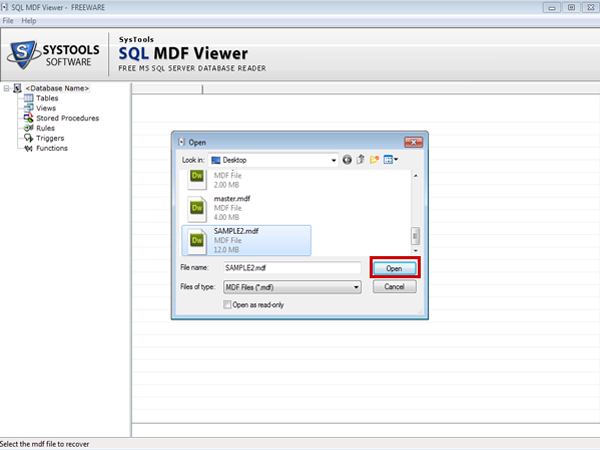Click the SAMPLE2.mdf file icon
Image resolution: width=600 pixels, height=450 pixels.
pos(197,241)
